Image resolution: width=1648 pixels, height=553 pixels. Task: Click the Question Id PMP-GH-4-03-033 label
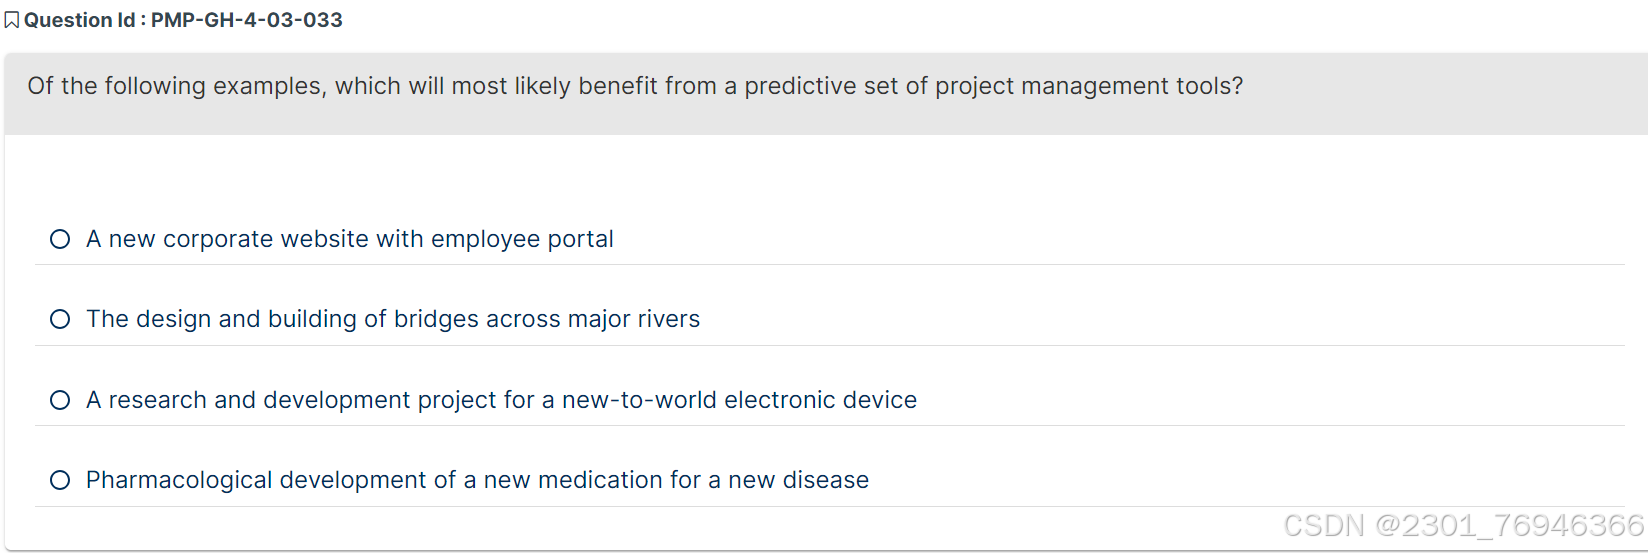coord(183,20)
